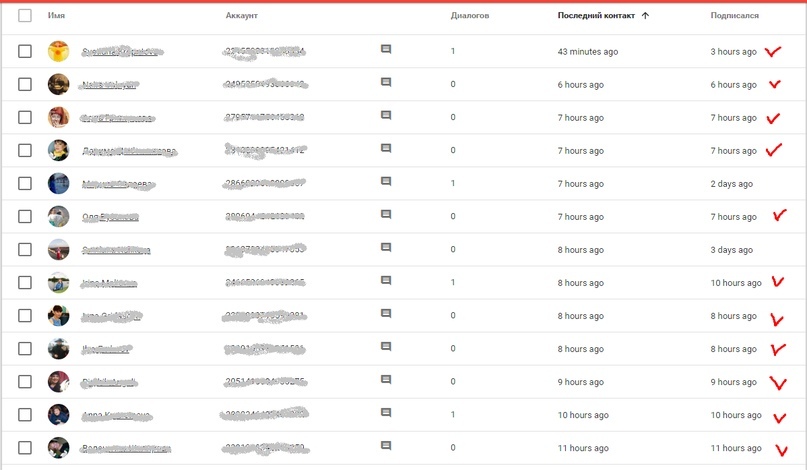Open chat icon in the 9 hours ago row
This screenshot has height=470, width=807.
click(386, 380)
